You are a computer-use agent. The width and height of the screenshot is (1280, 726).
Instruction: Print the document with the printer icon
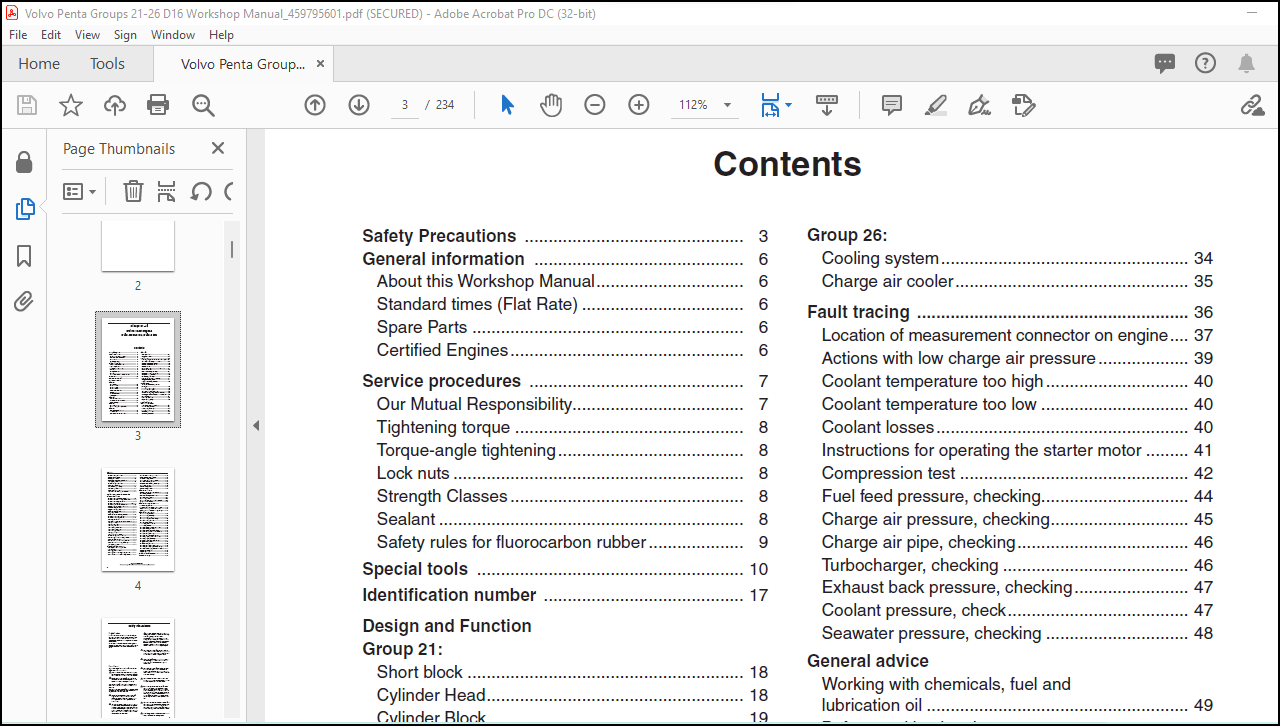click(x=158, y=105)
